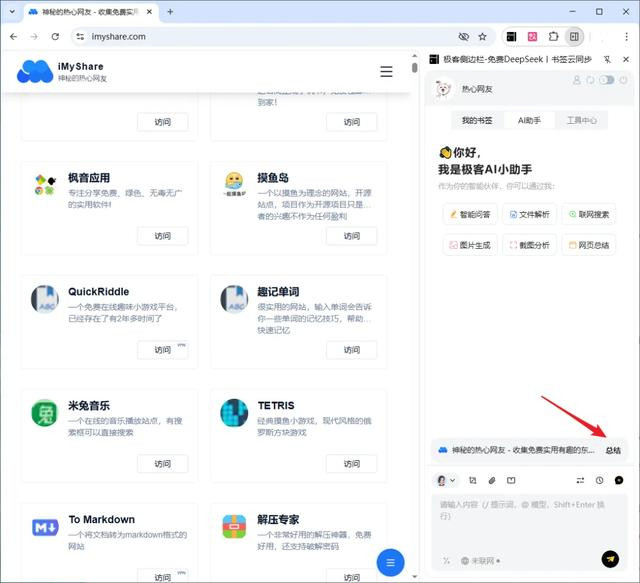Image resolution: width=640 pixels, height=583 pixels.
Task: Click the prompt shortcut icon beside 未联网
Action: [x=446, y=561]
